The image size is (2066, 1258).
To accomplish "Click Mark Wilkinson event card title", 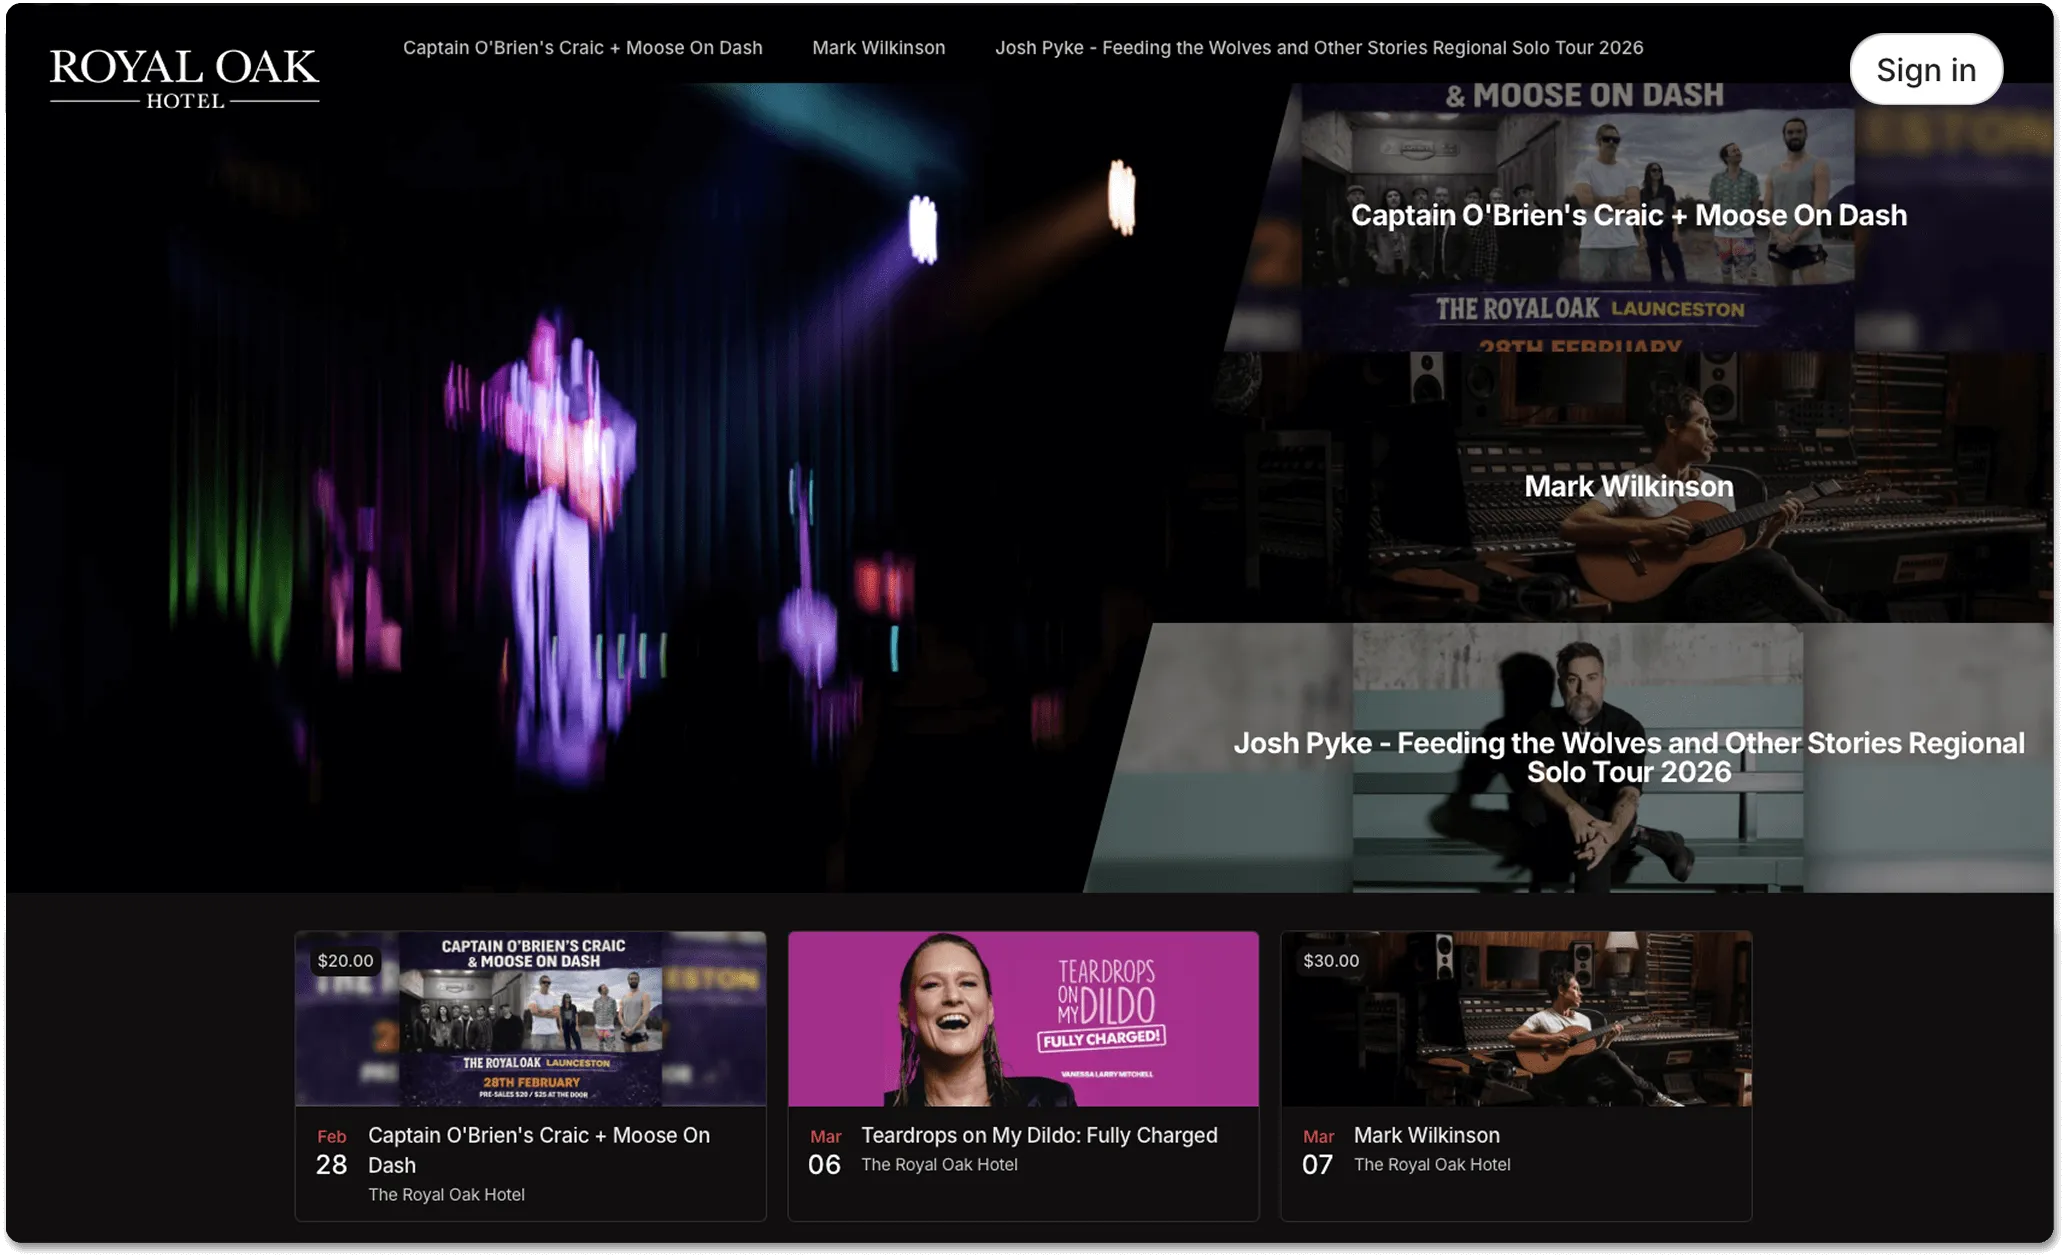I will point(1426,1135).
